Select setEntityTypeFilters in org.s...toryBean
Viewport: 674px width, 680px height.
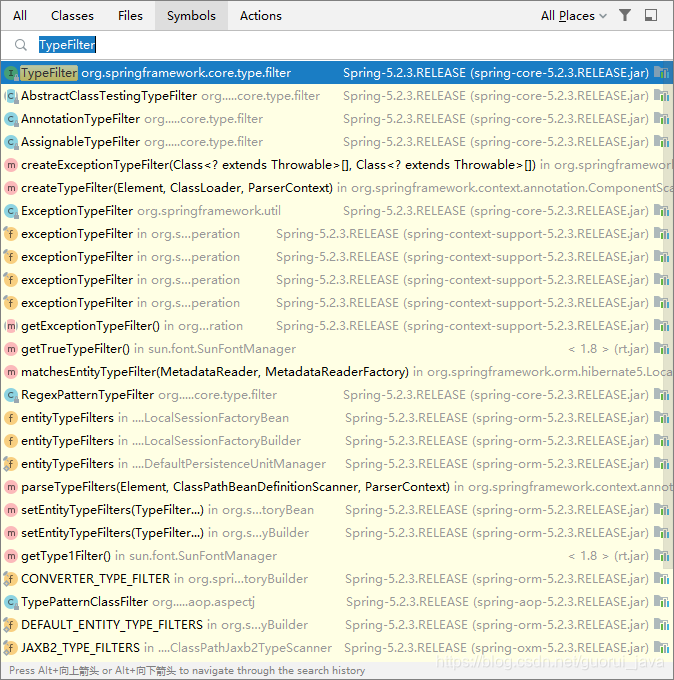(337, 510)
